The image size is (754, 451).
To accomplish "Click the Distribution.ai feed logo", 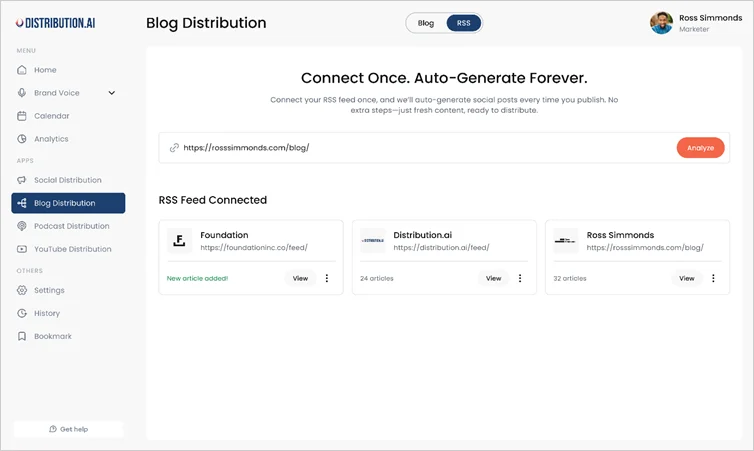I will pyautogui.click(x=373, y=240).
